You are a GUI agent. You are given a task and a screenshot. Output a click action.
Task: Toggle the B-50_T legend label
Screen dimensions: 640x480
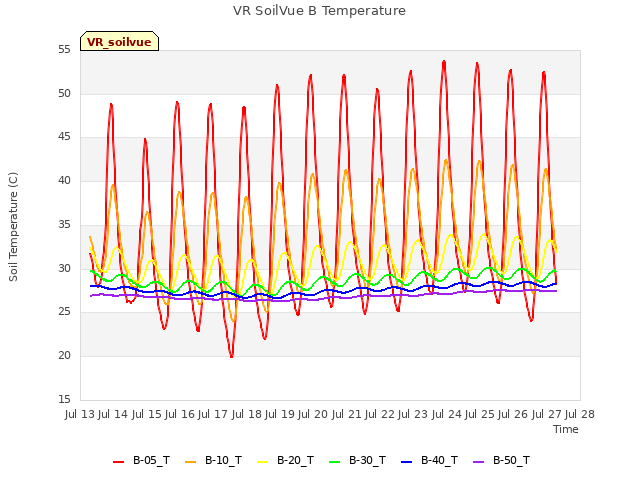click(511, 461)
